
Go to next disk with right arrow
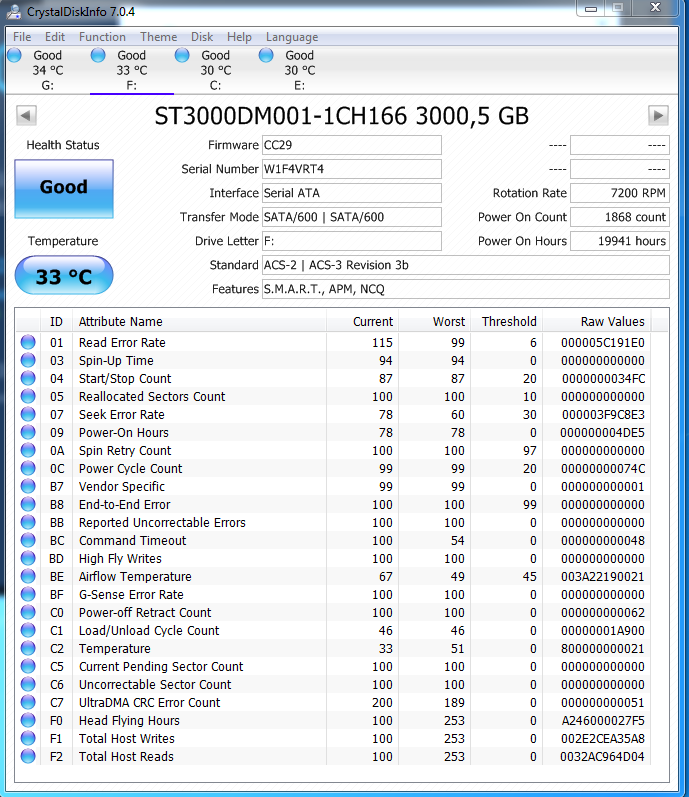[658, 116]
